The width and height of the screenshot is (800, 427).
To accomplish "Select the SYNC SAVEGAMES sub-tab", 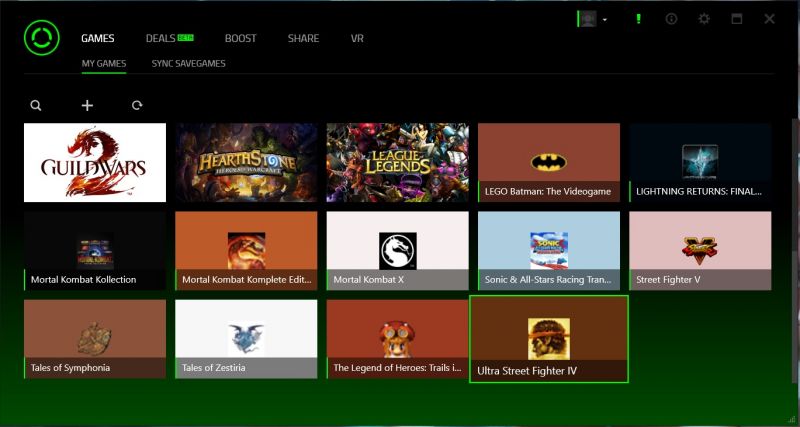I will tap(188, 64).
